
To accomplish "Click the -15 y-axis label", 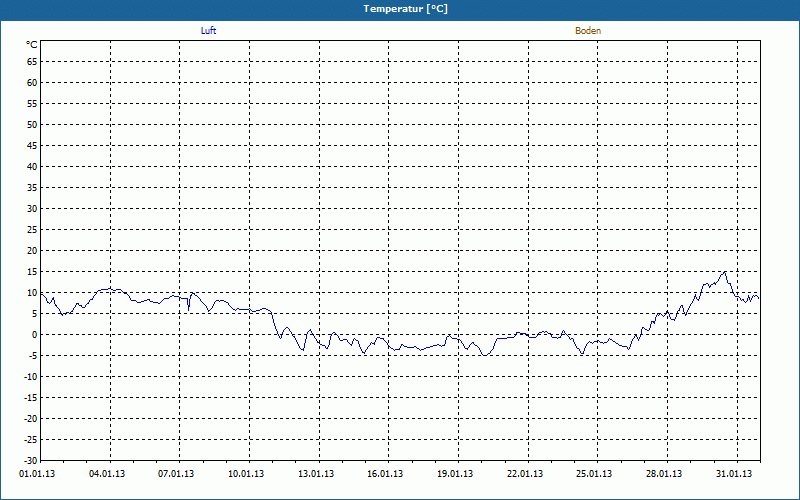I will (31, 397).
